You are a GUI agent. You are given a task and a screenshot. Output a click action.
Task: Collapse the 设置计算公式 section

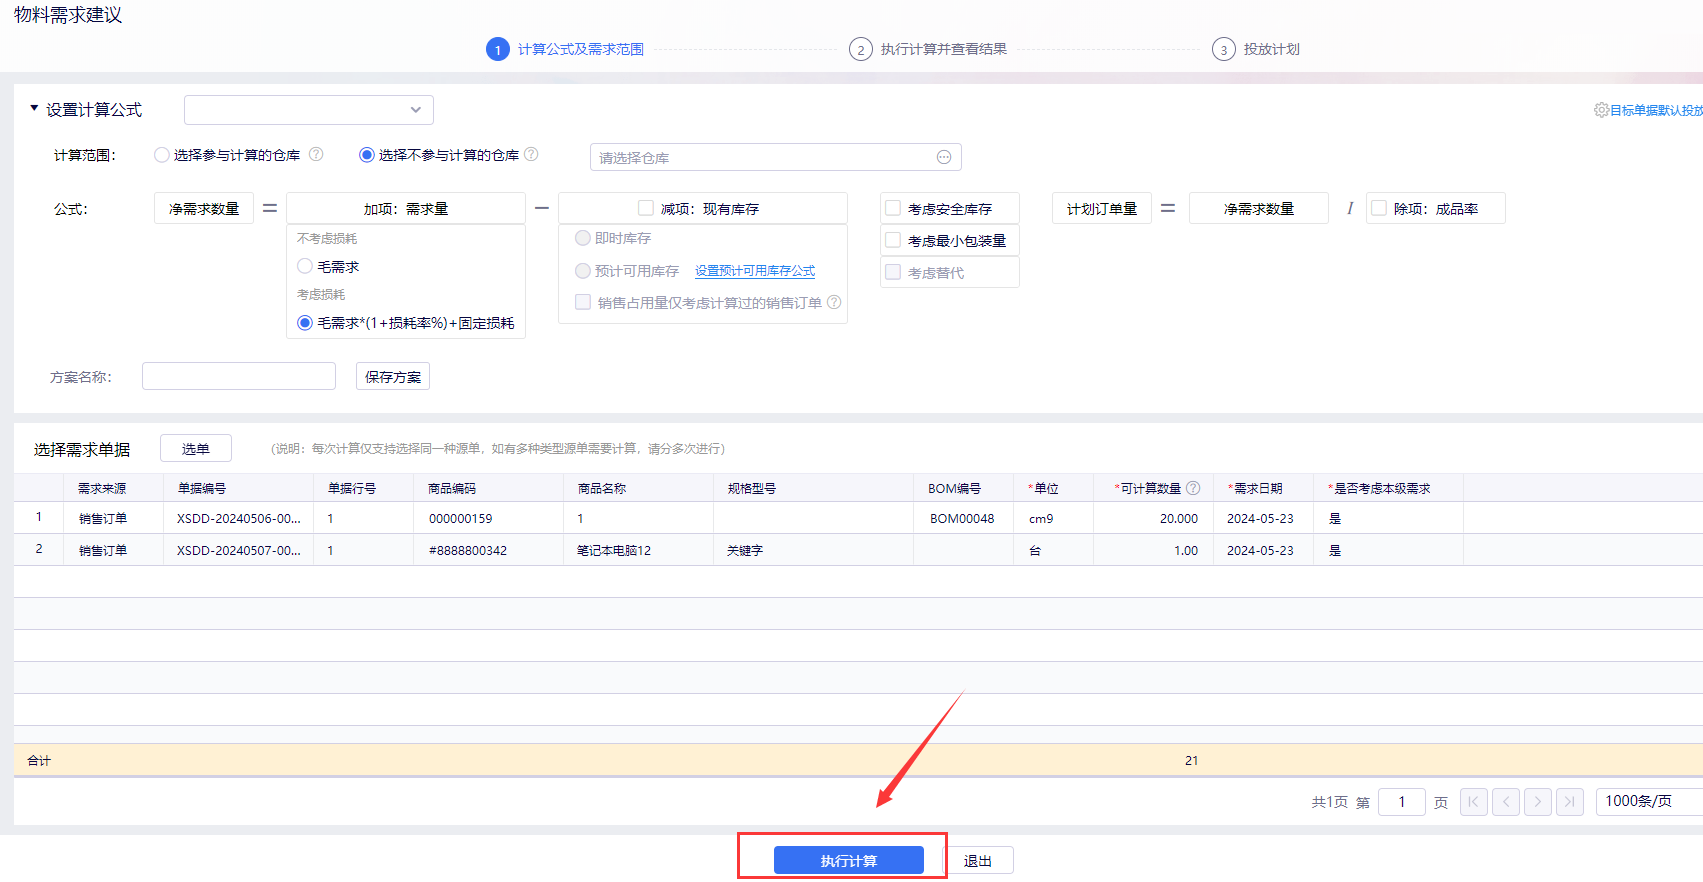click(34, 108)
